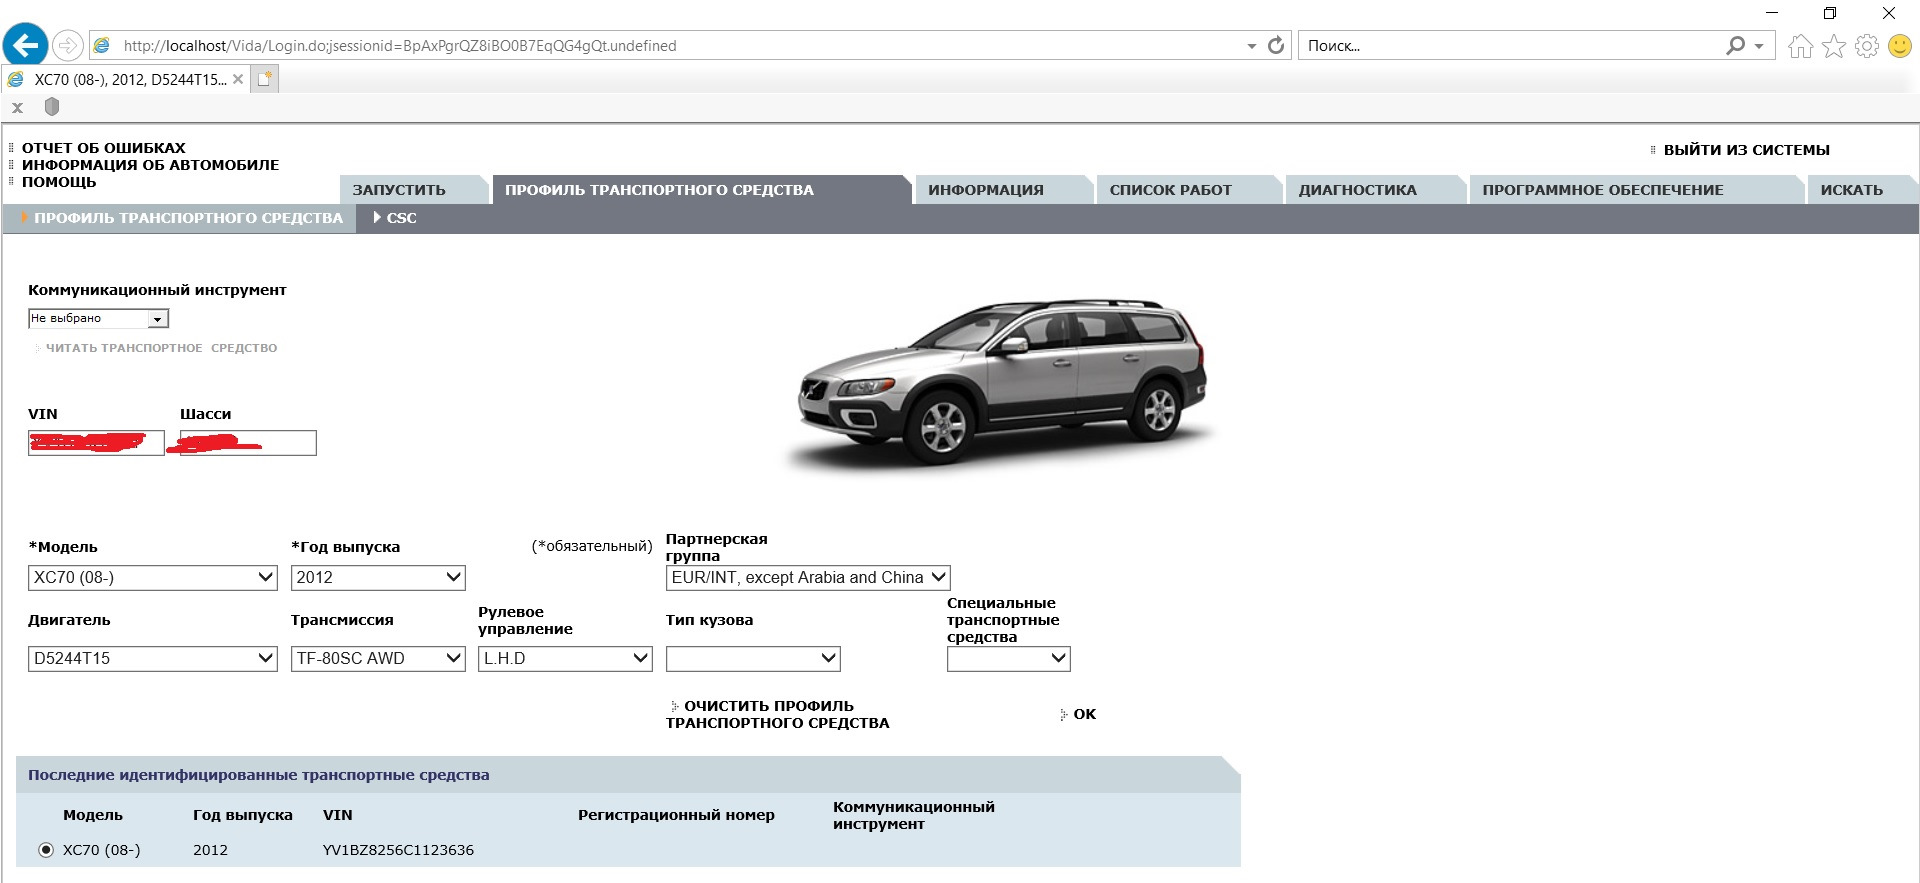
Task: Open the Модель dropdown showing XC70 (08-)
Action: [x=153, y=577]
